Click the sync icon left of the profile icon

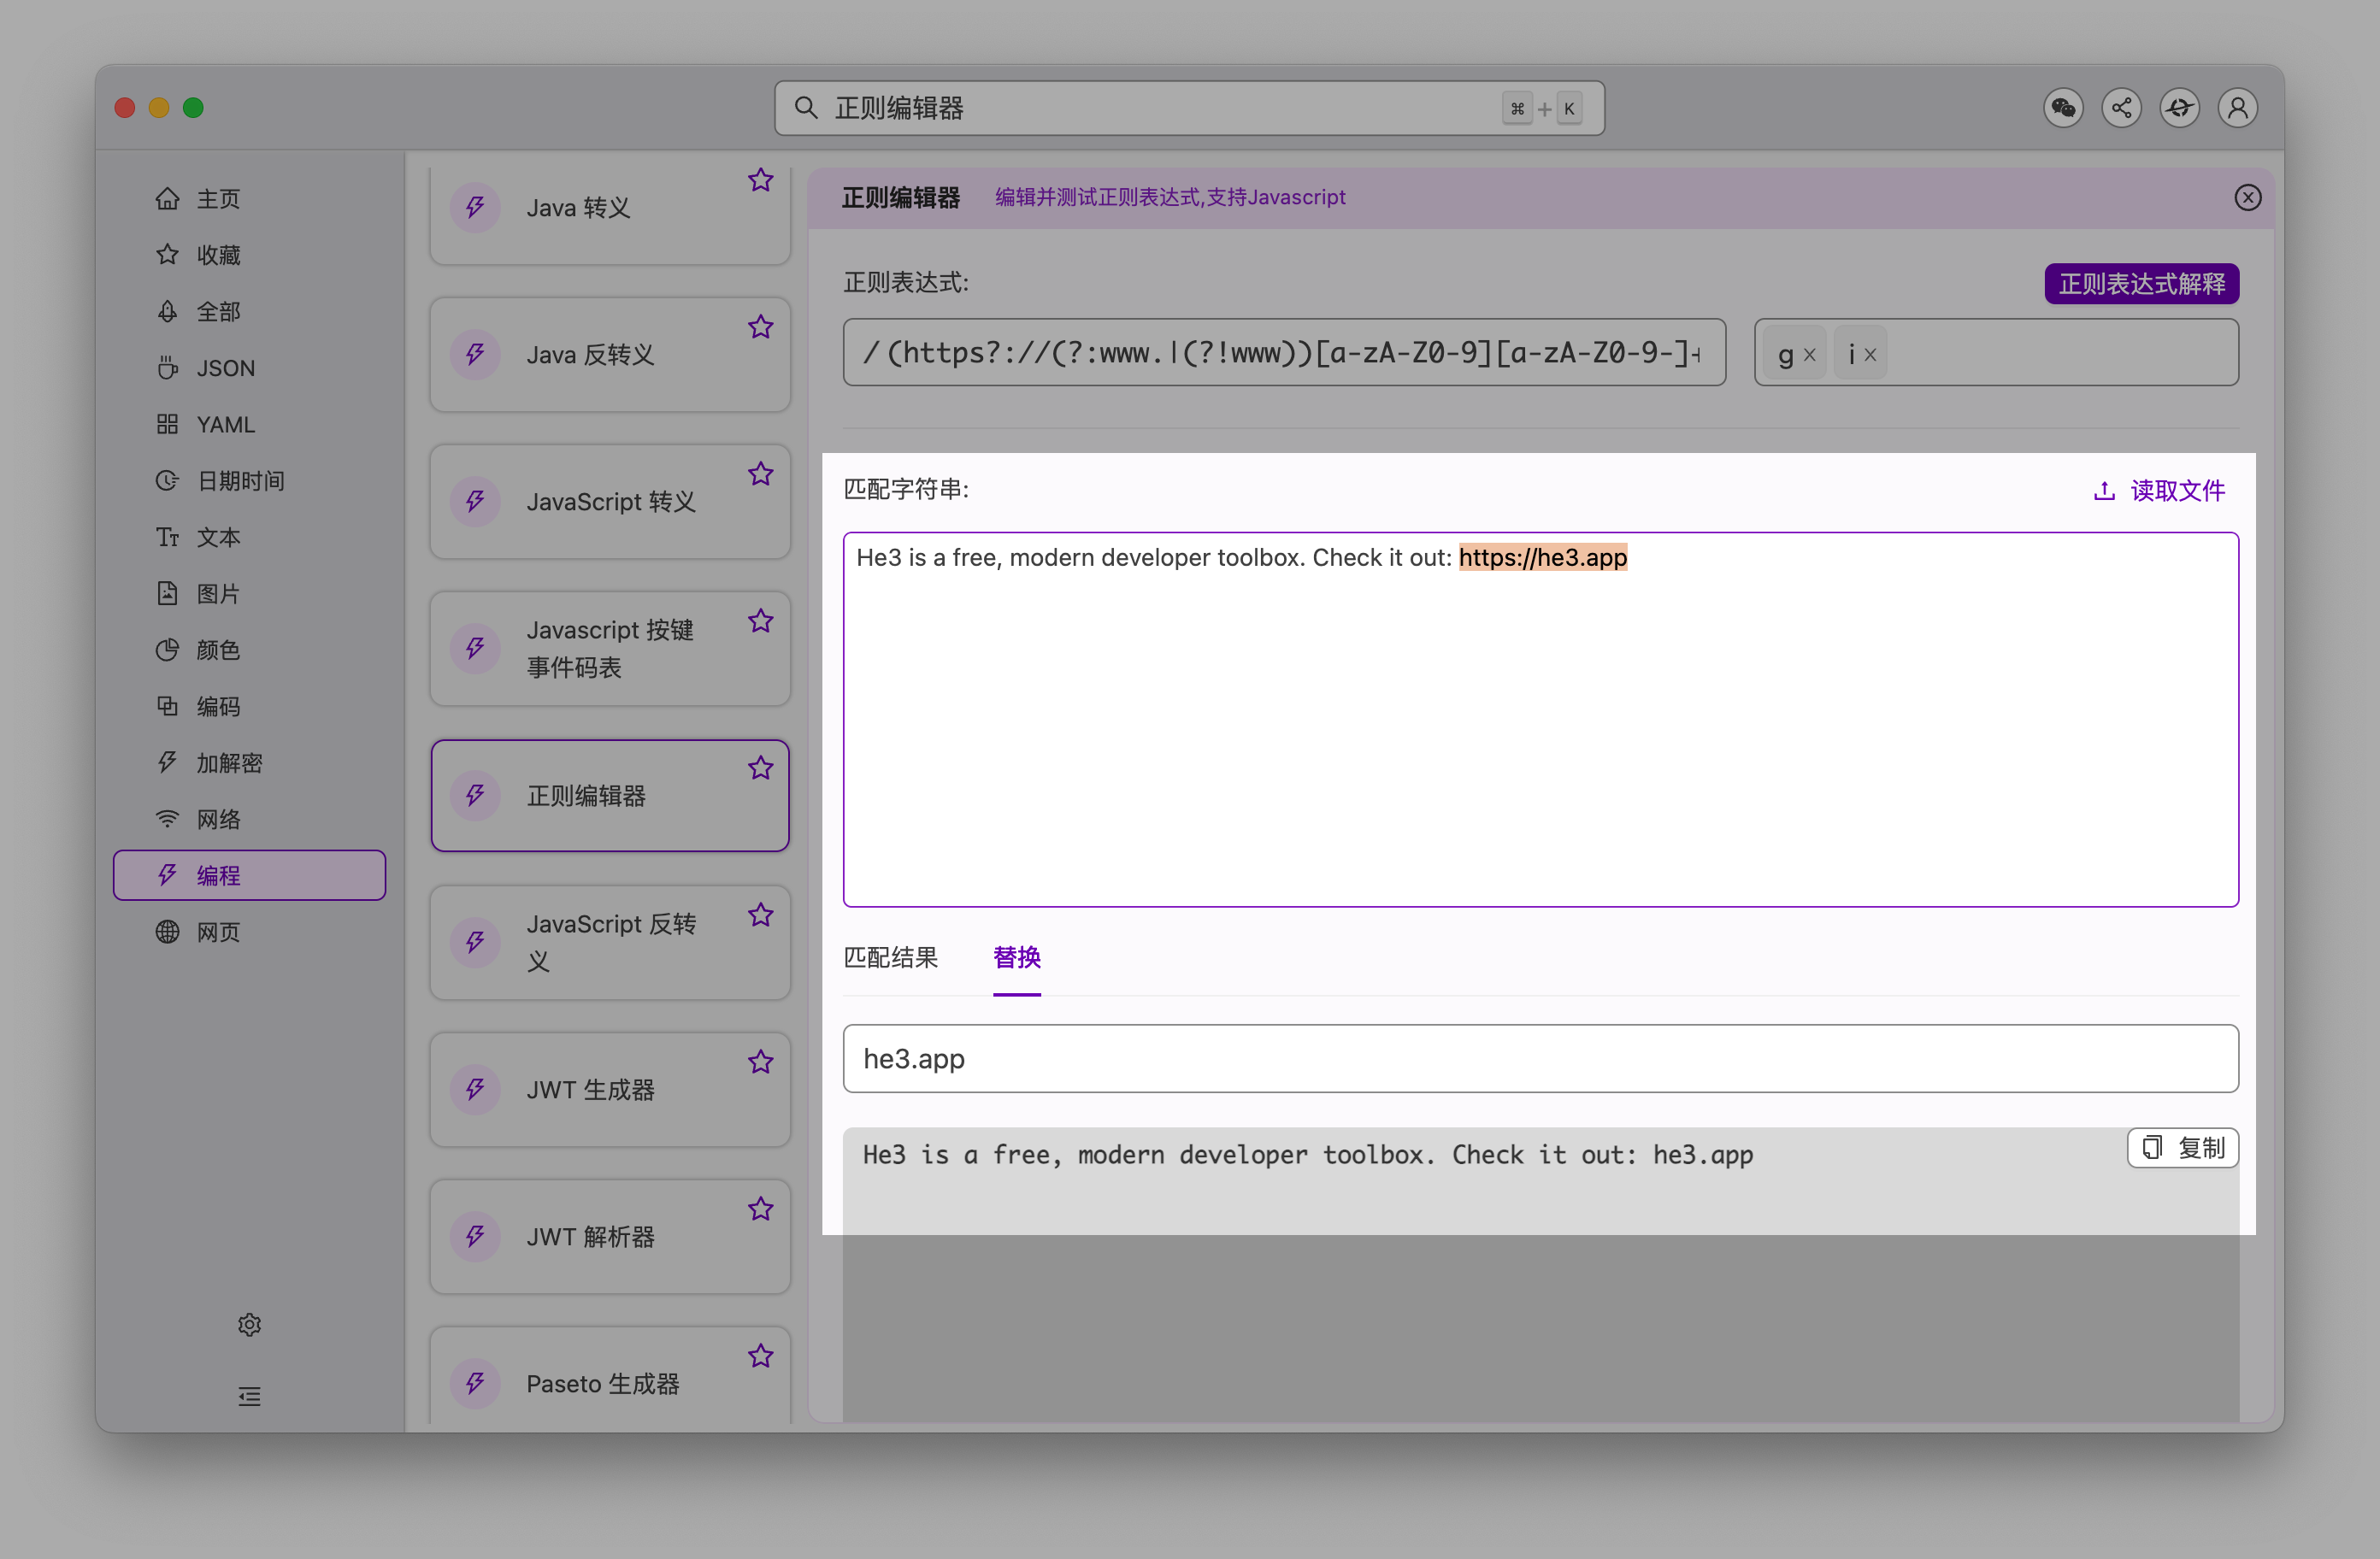point(2180,108)
